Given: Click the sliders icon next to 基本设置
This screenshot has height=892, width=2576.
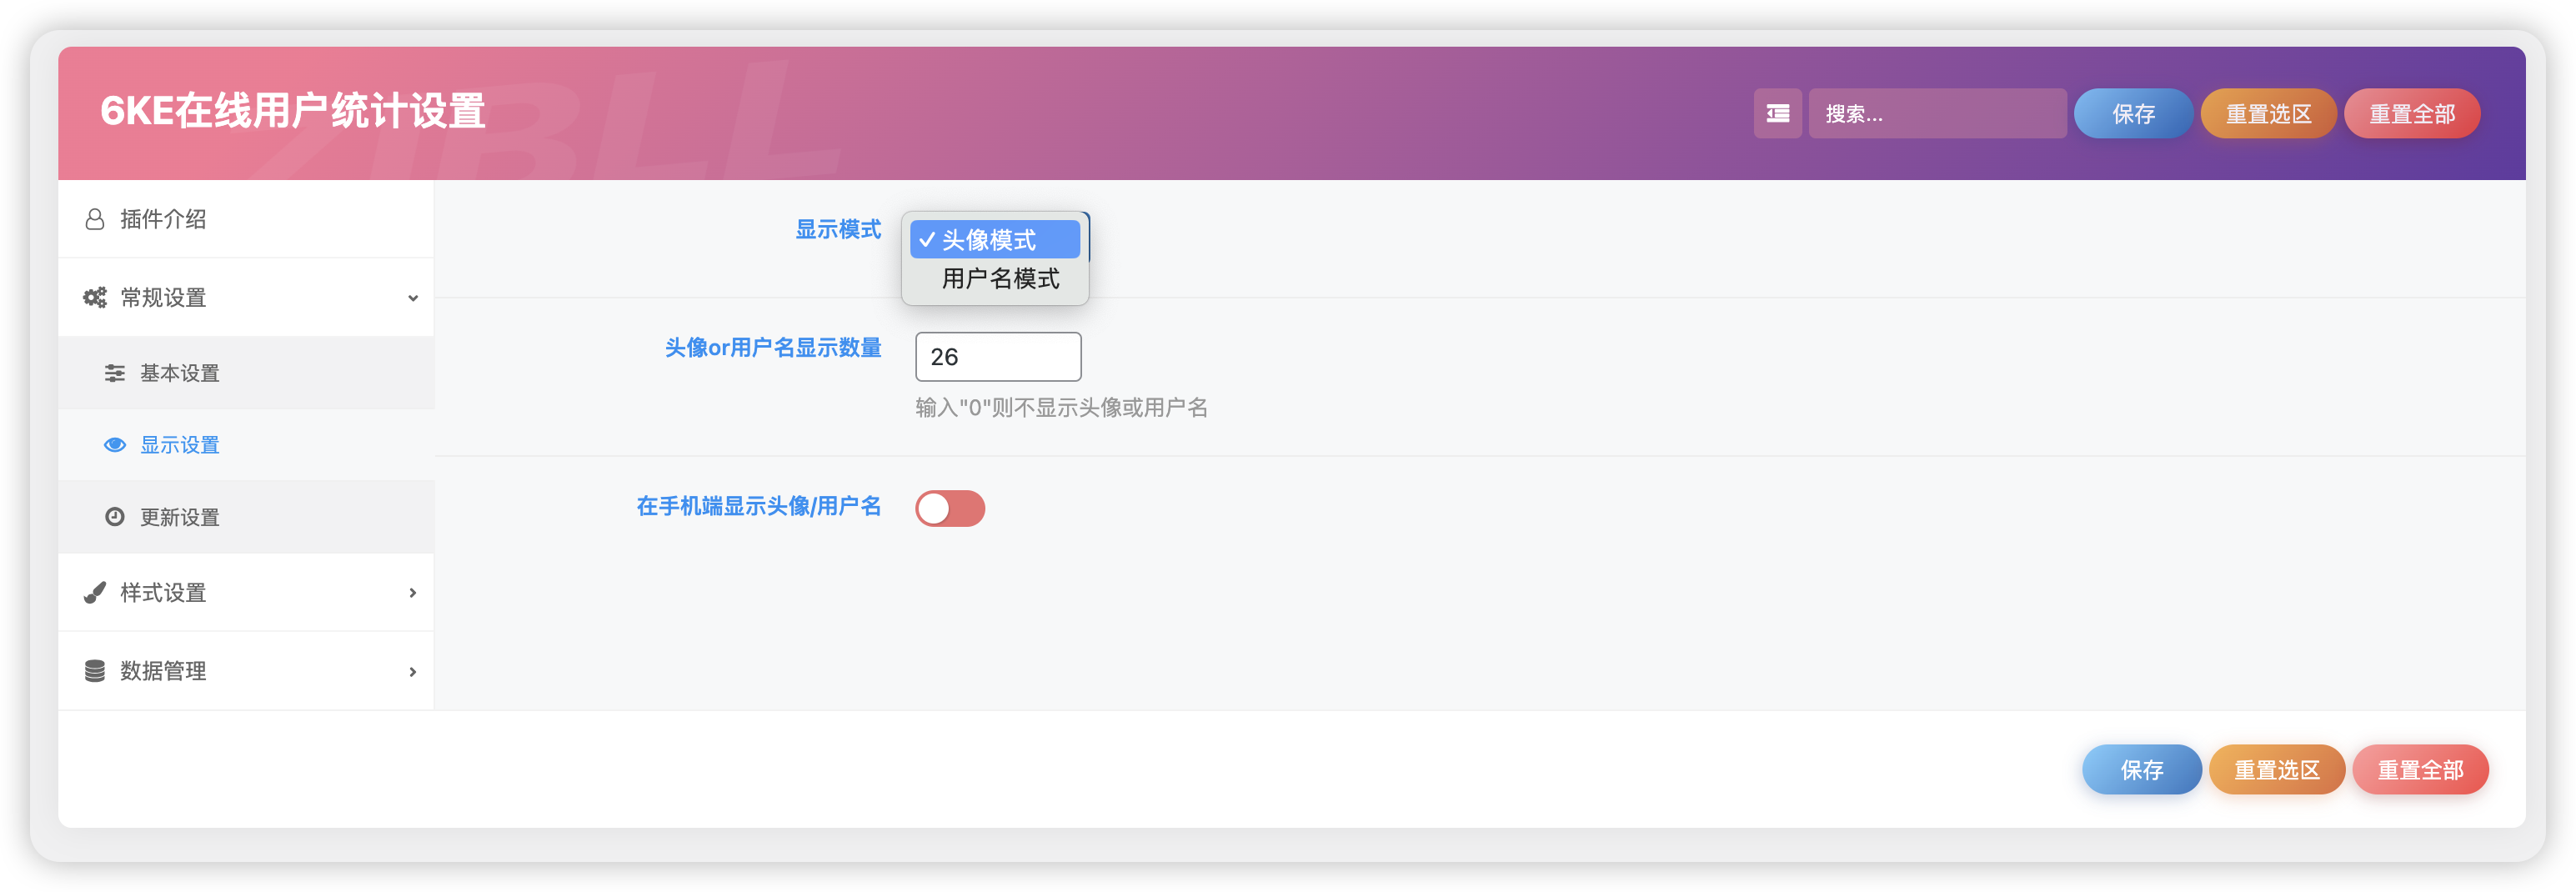Looking at the screenshot, I should (115, 373).
